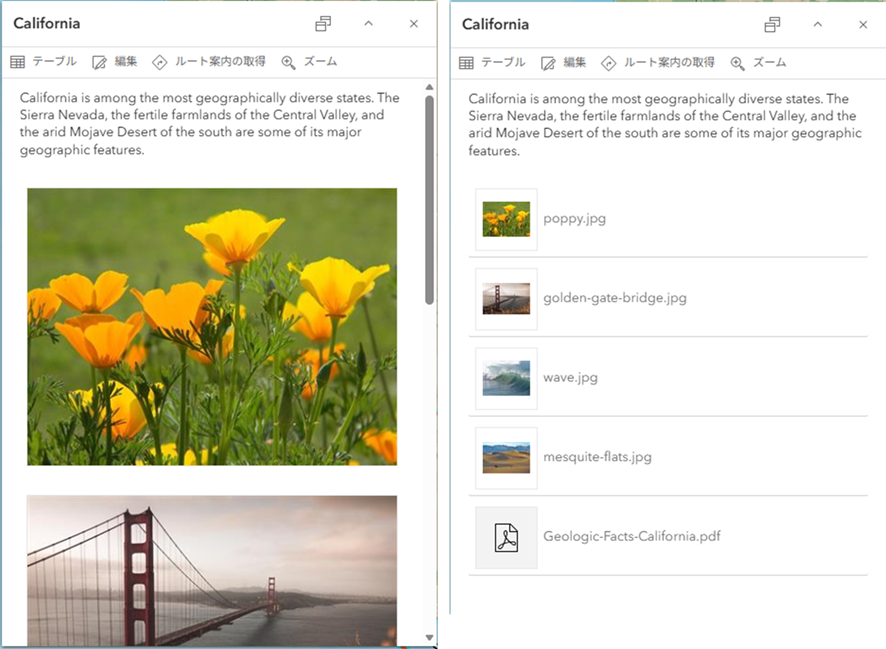Open the large poppy flower image

point(212,326)
